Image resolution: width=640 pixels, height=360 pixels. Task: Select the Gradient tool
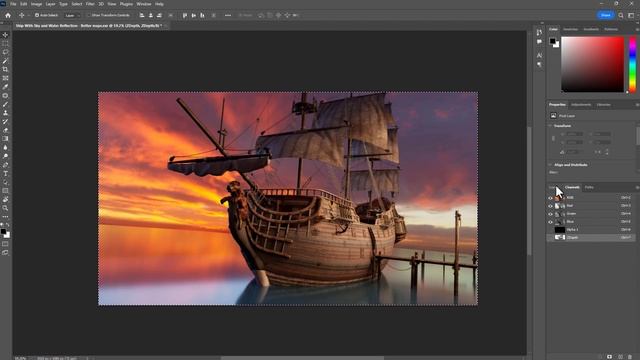click(x=5, y=139)
